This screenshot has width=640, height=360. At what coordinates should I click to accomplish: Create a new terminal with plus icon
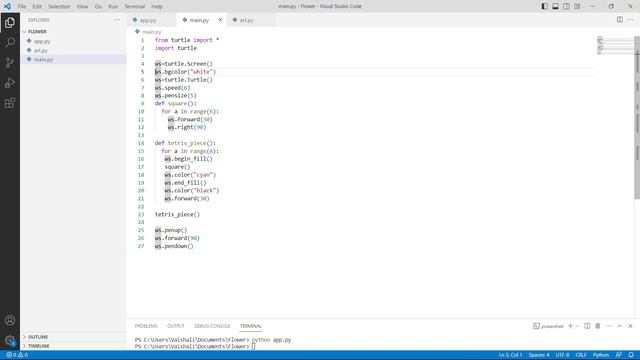coord(571,326)
